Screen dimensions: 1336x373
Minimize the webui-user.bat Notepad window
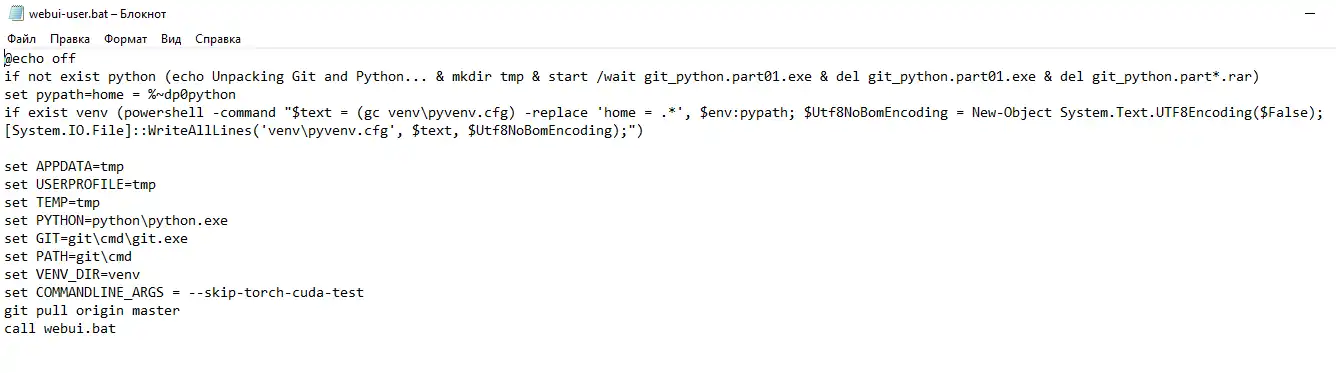point(1309,14)
